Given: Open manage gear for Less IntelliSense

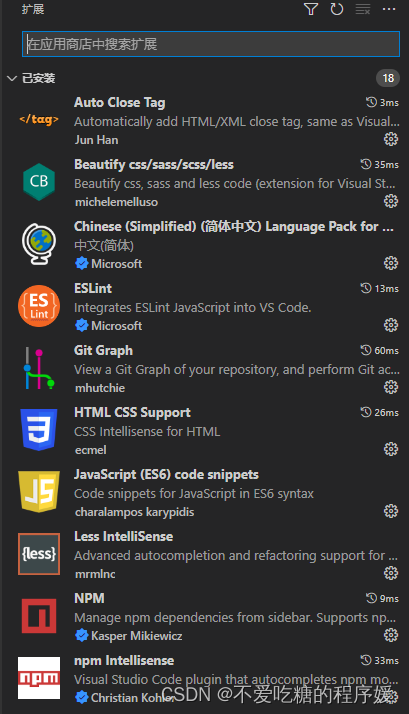Looking at the screenshot, I should [x=391, y=572].
